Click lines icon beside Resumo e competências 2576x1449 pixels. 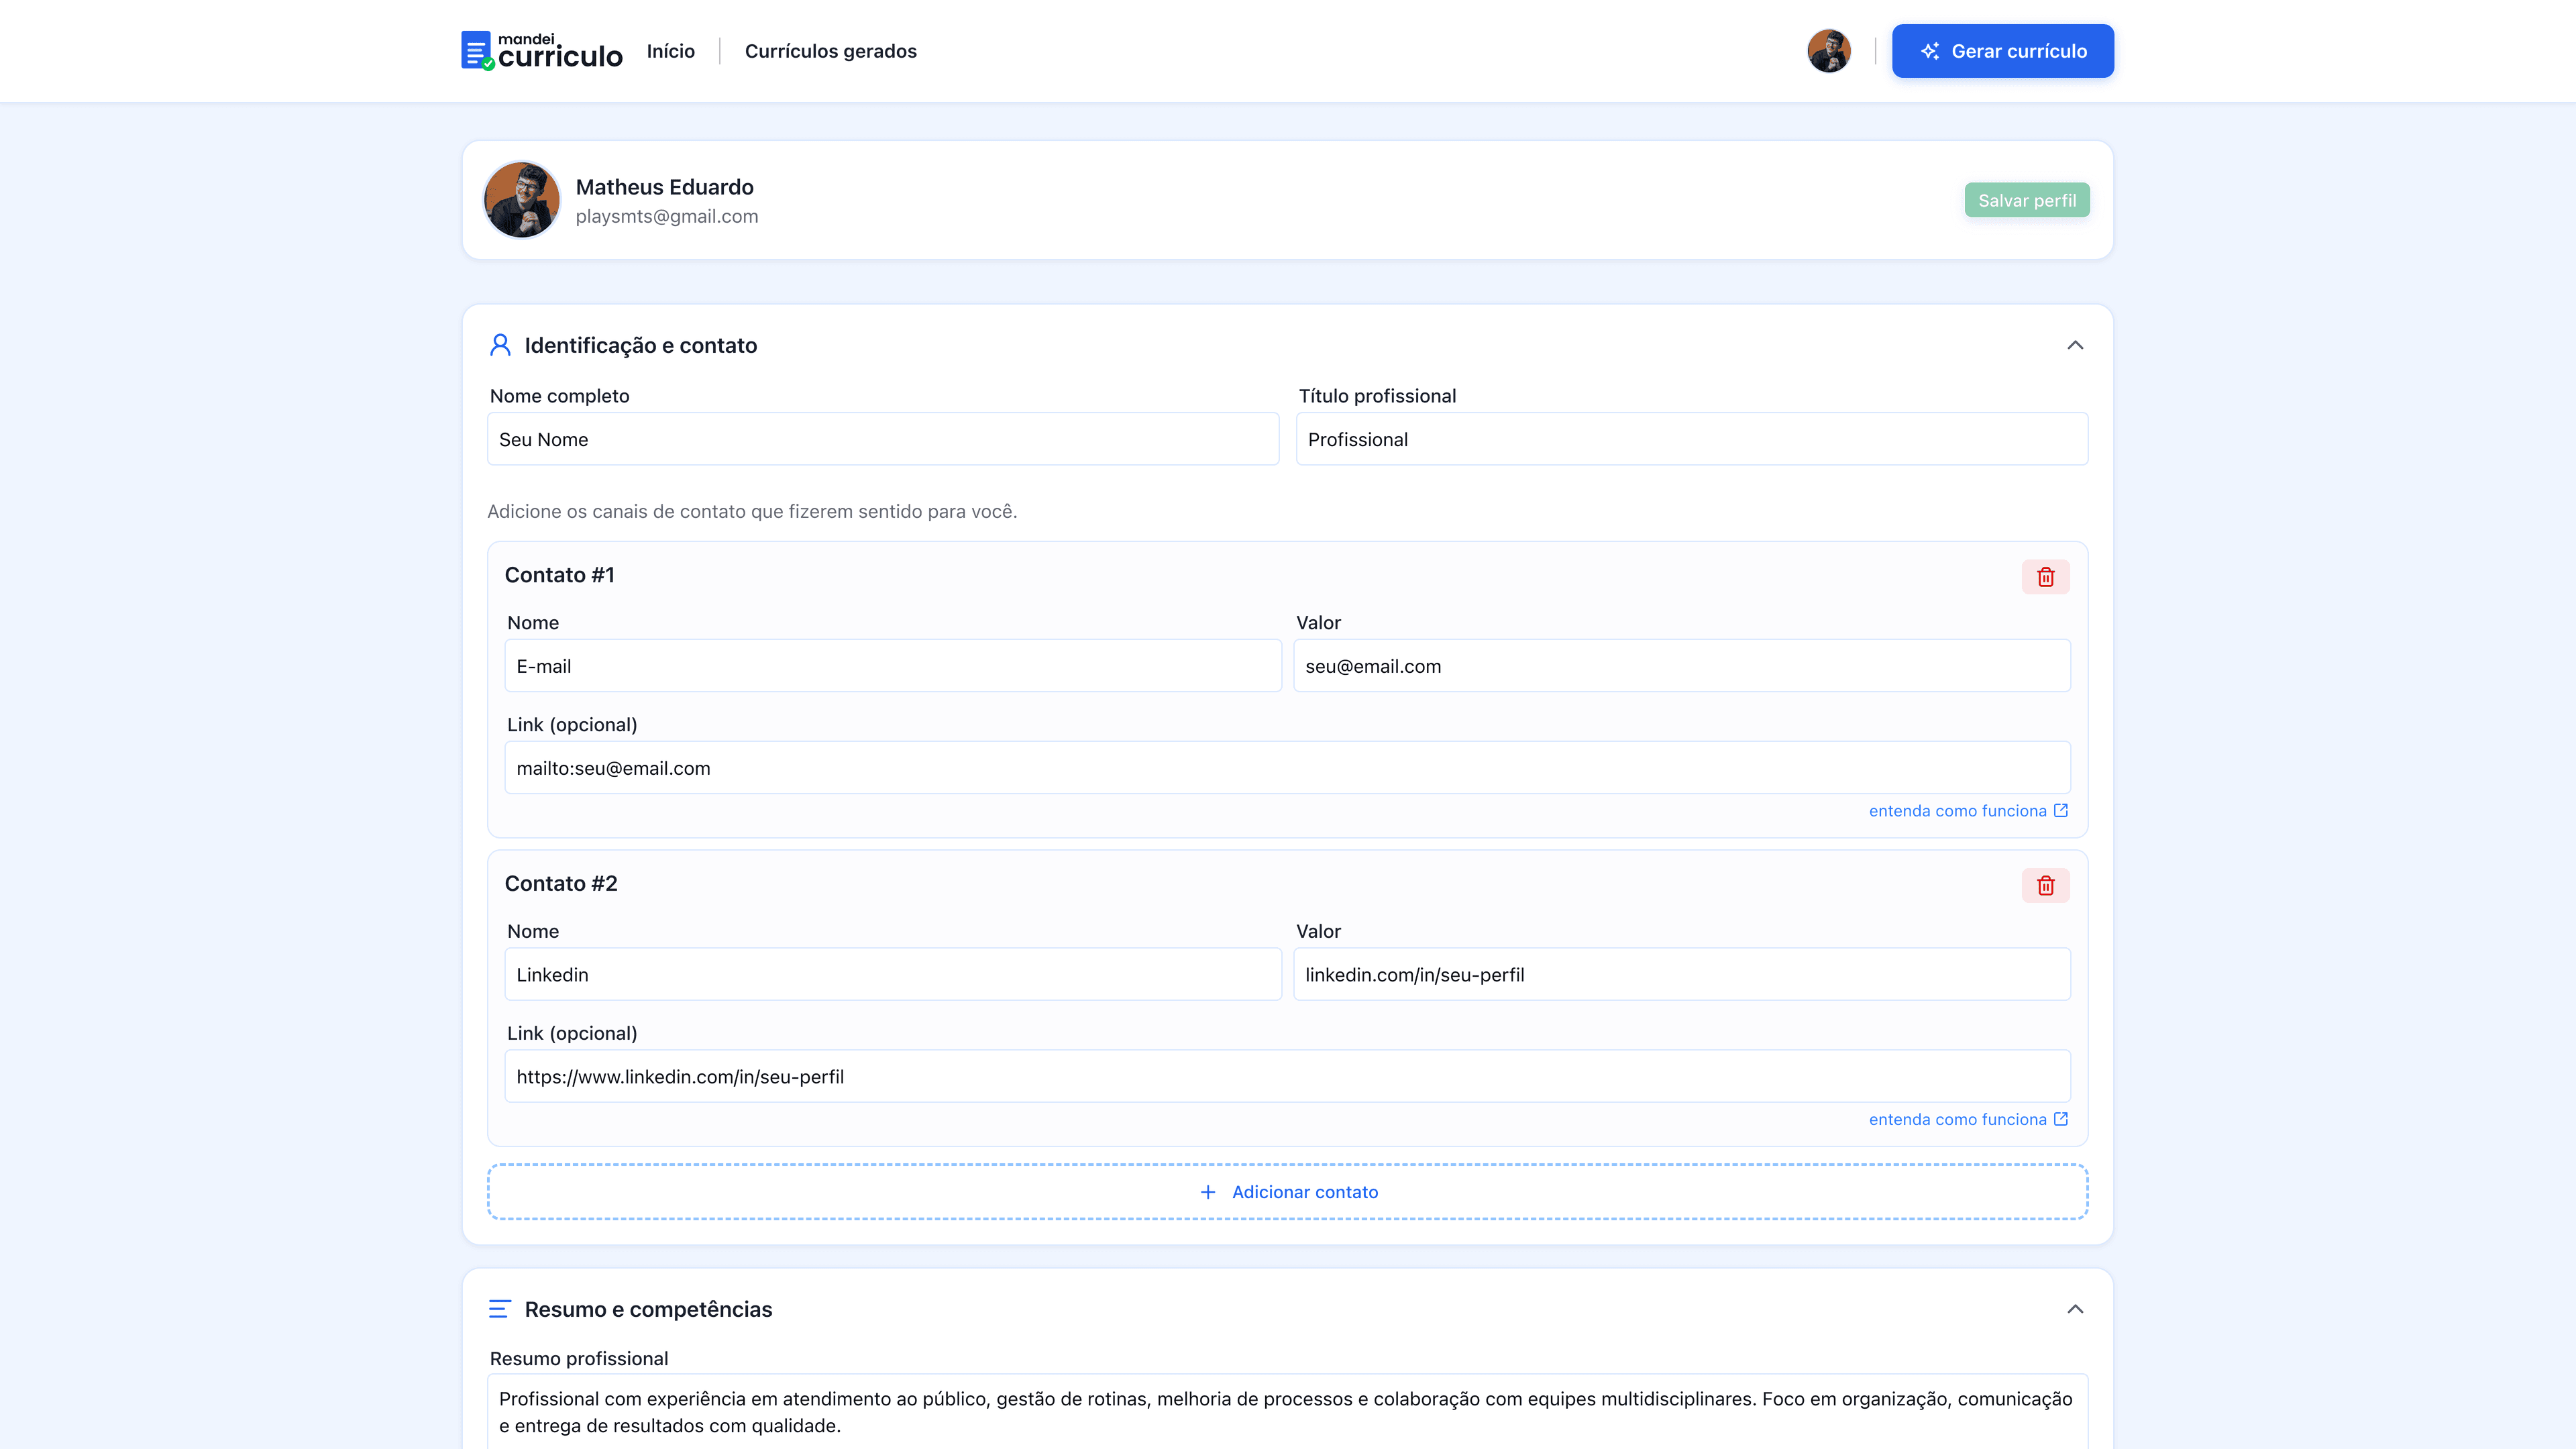click(x=499, y=1309)
